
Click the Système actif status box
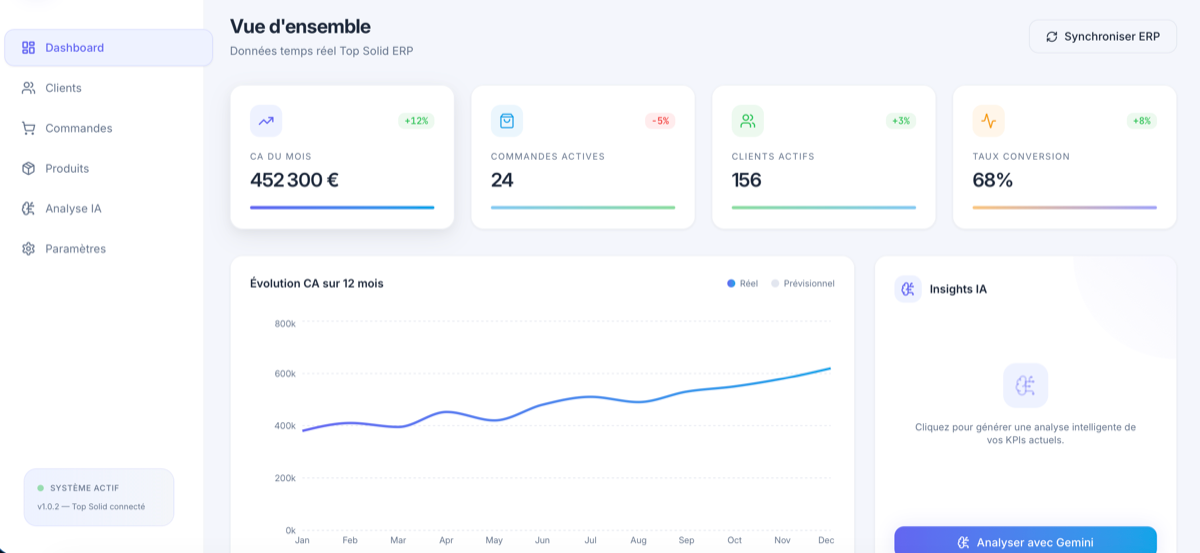(99, 497)
